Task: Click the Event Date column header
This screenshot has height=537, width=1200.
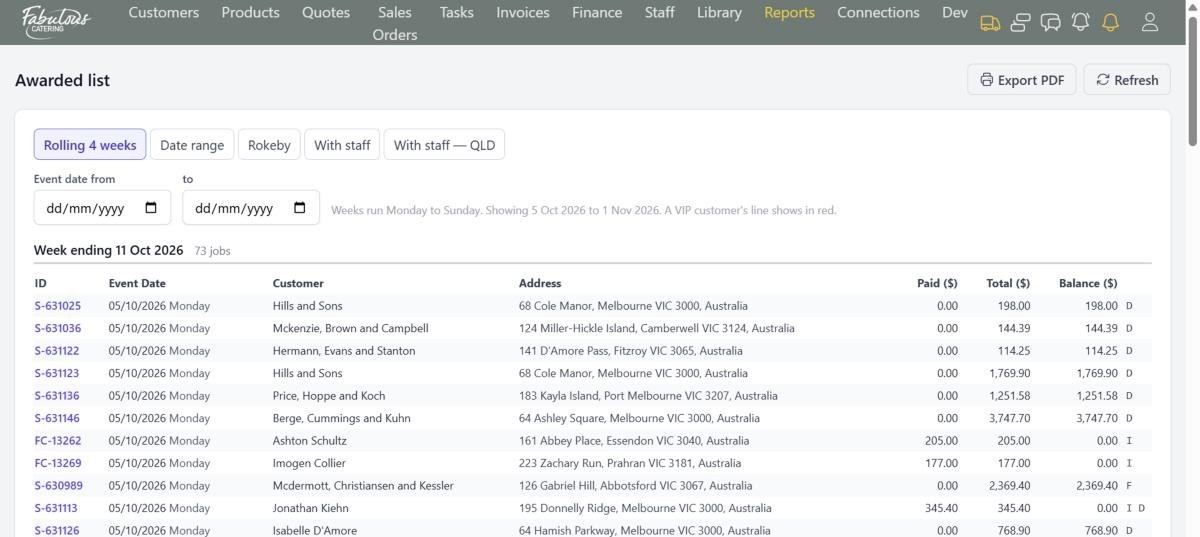Action: coord(137,283)
